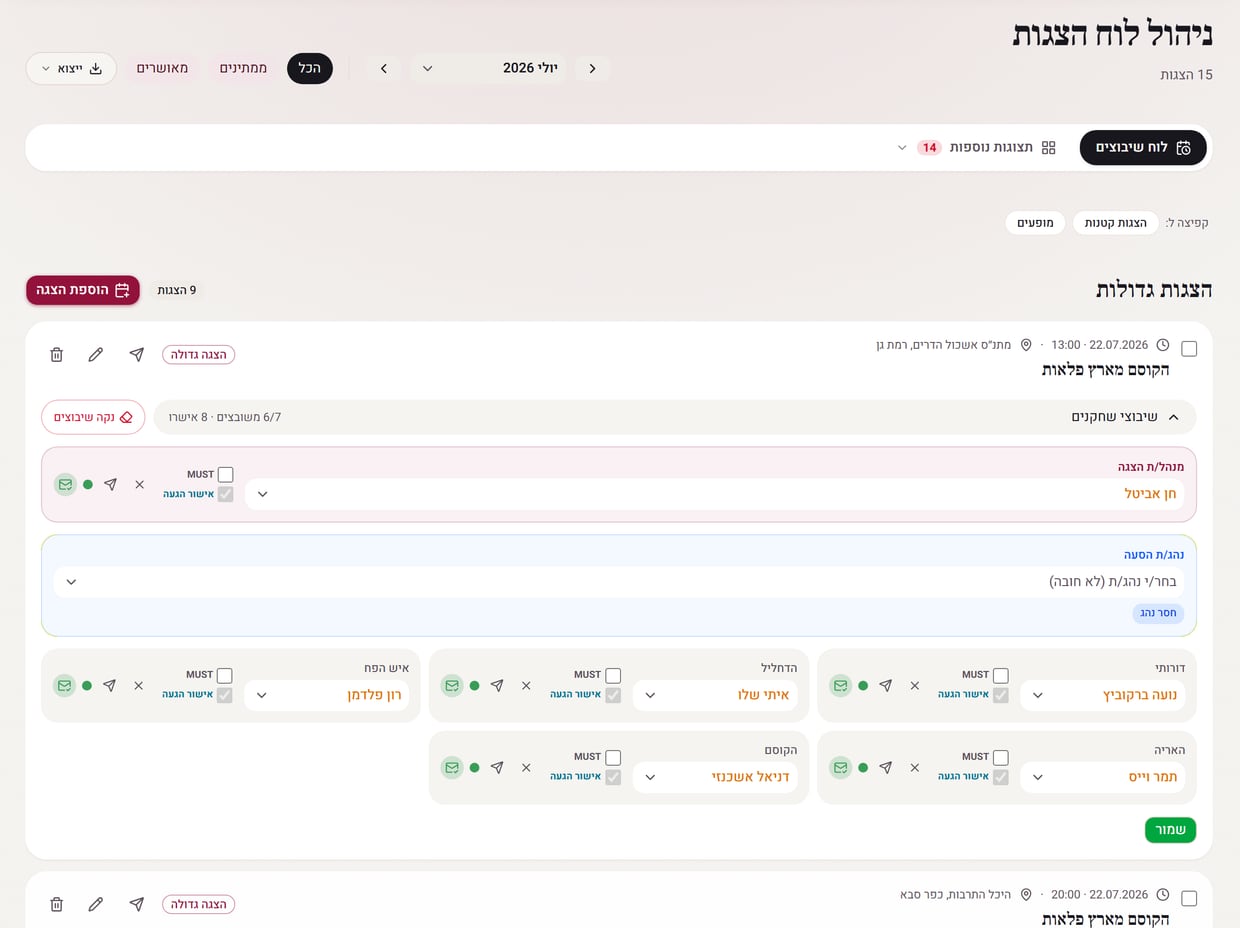Click the הוספת הצגה button
This screenshot has width=1240, height=928.
pos(83,290)
